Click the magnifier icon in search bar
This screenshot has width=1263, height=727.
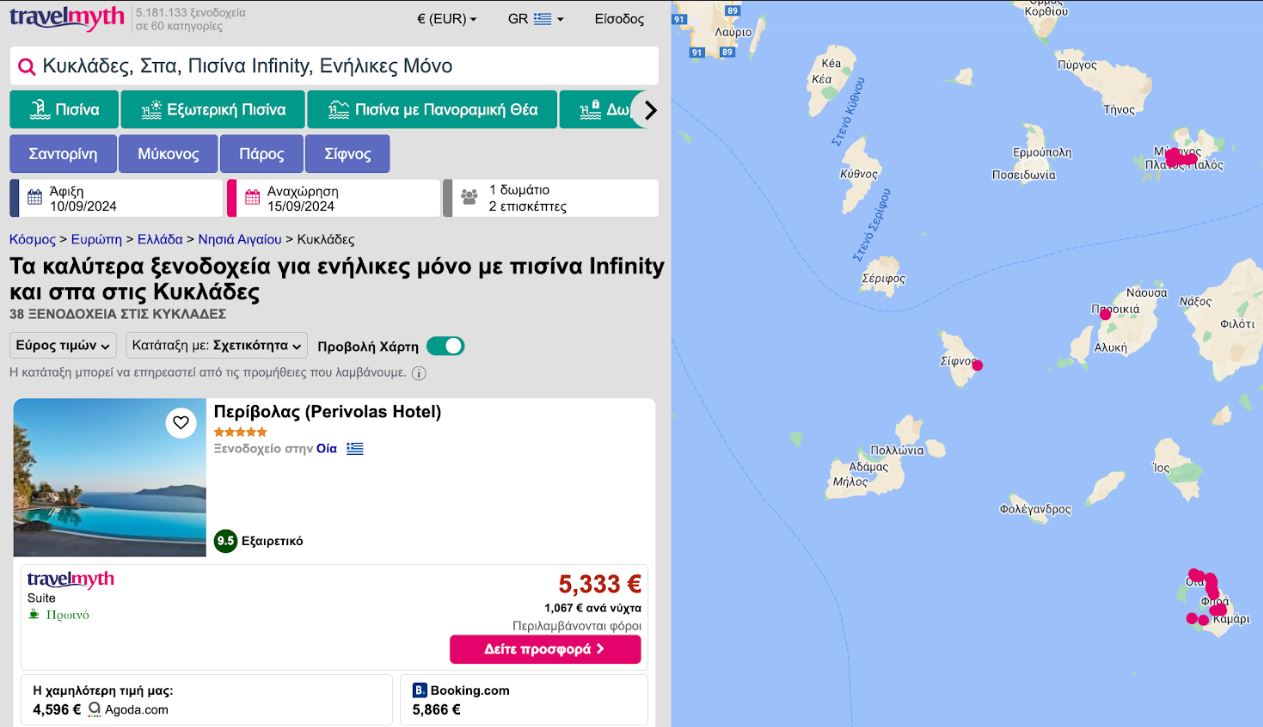27,67
